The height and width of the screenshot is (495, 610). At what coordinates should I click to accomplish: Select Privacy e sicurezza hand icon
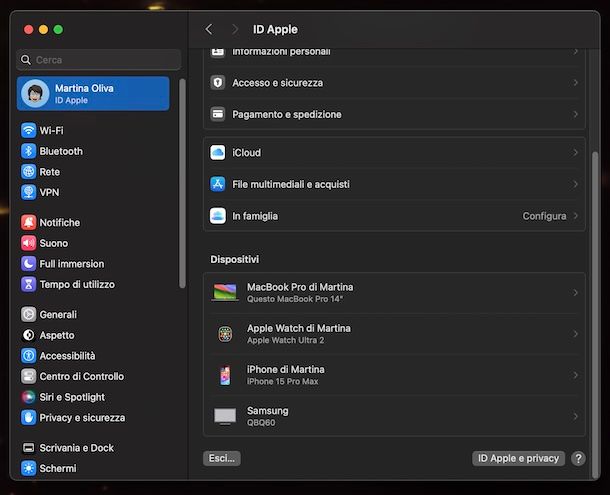click(28, 418)
